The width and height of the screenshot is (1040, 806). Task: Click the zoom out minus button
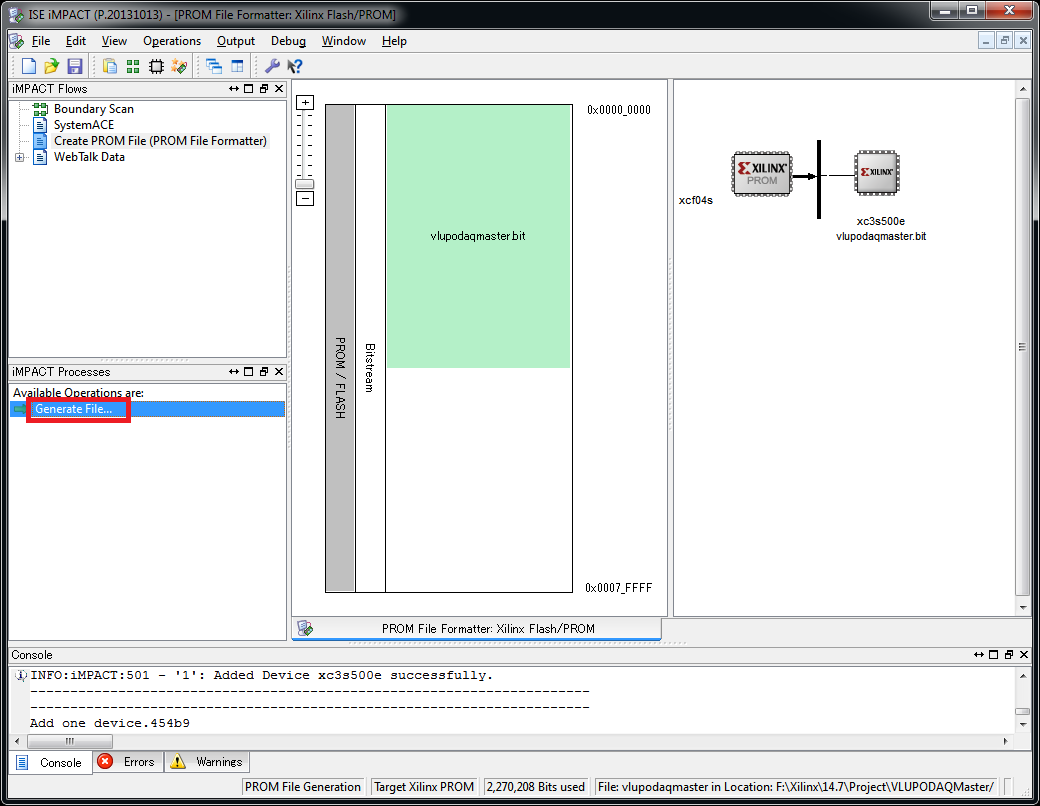coord(305,198)
